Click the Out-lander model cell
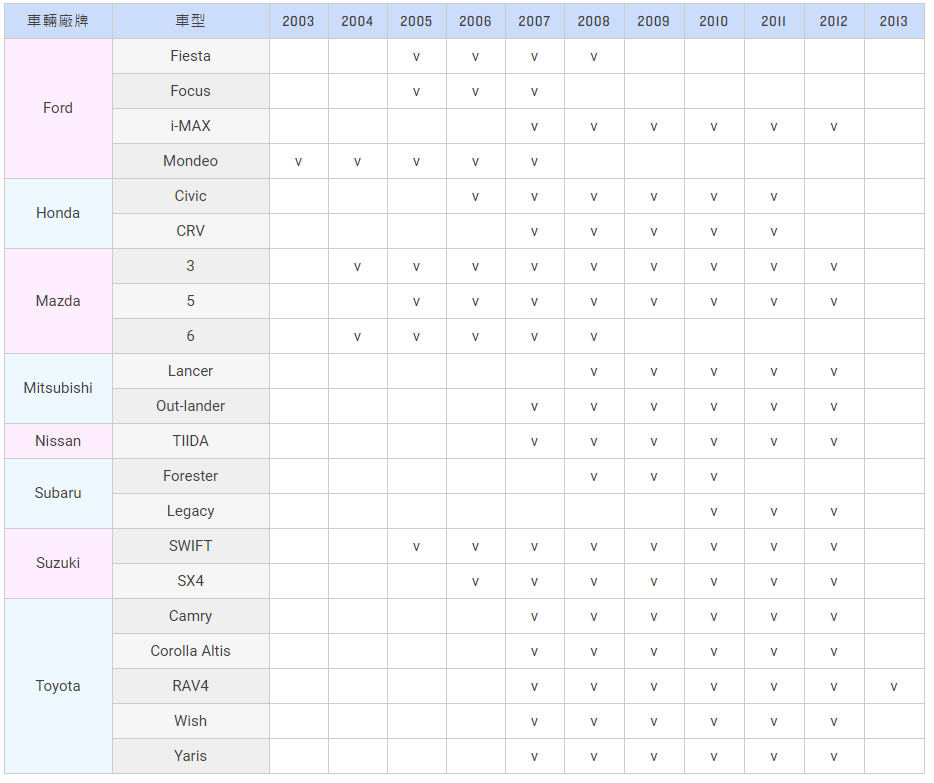The image size is (934, 783). click(x=191, y=406)
